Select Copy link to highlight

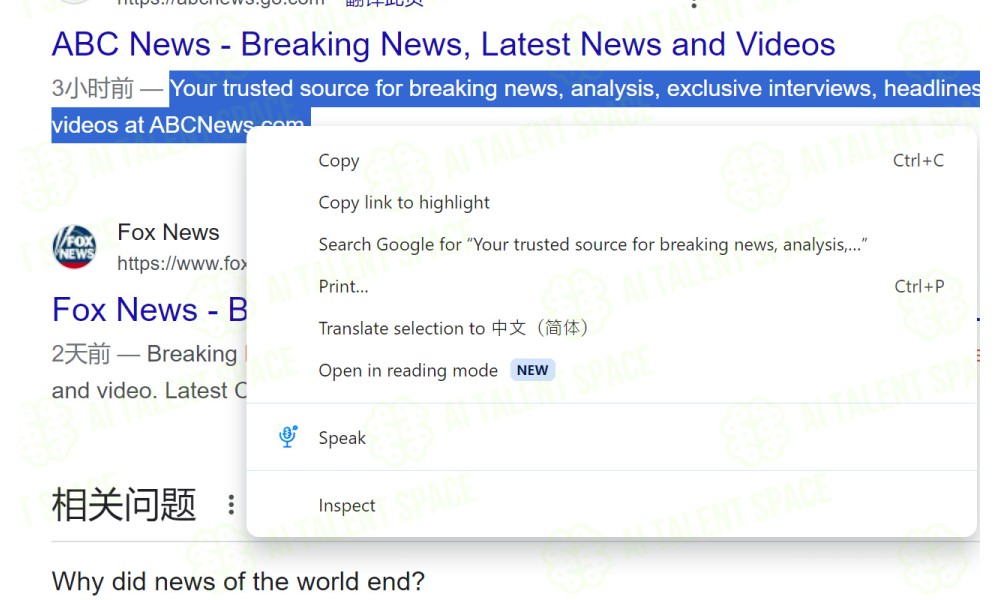point(611,203)
